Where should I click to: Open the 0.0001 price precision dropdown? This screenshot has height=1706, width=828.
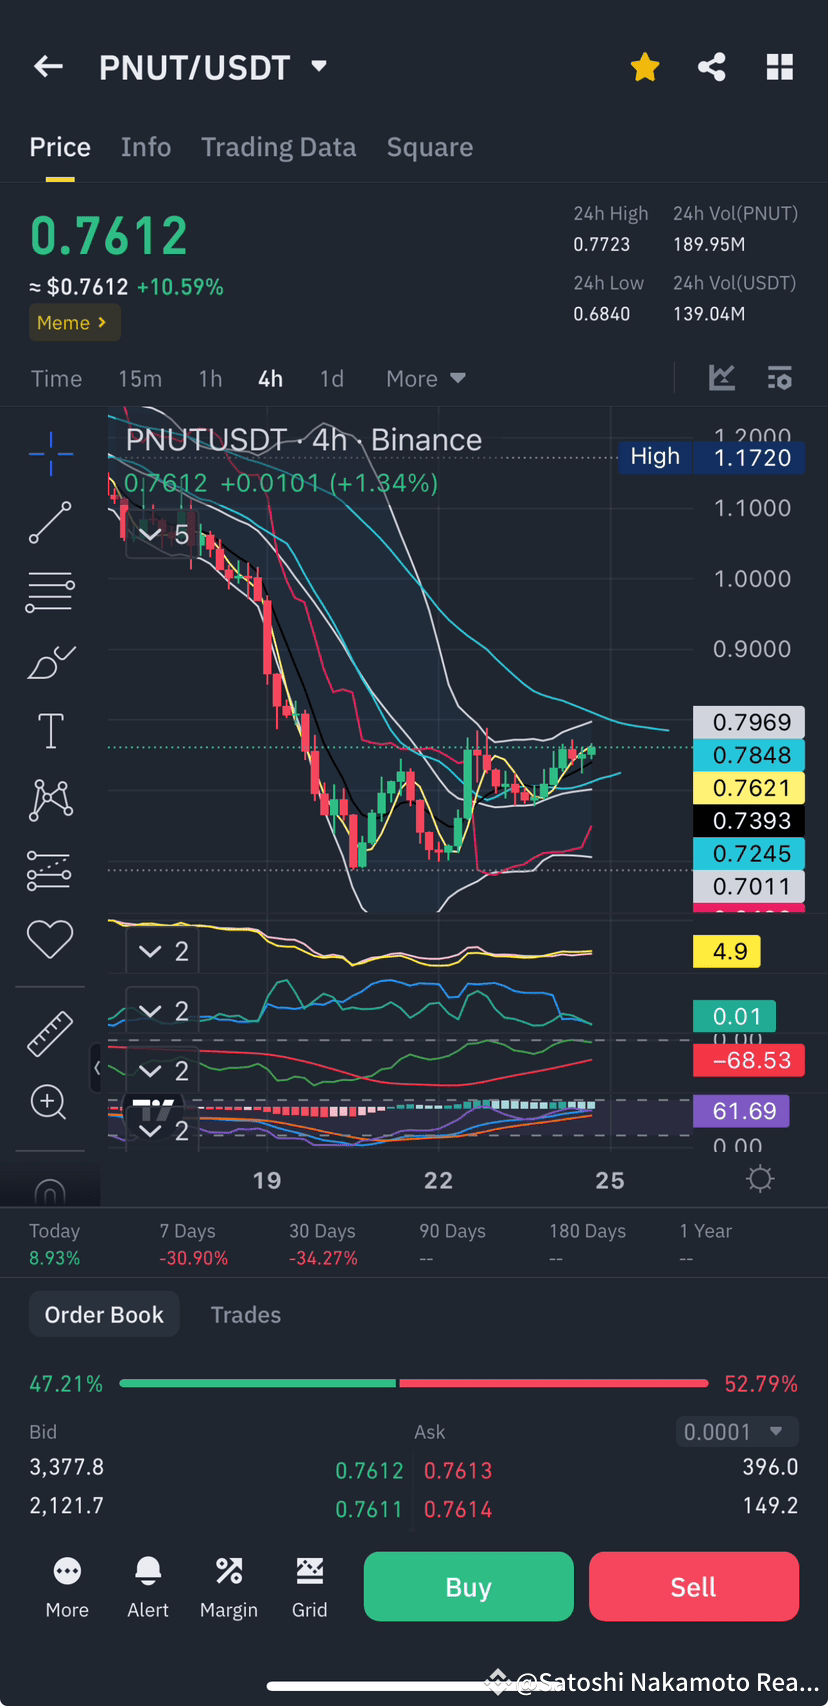737,1432
